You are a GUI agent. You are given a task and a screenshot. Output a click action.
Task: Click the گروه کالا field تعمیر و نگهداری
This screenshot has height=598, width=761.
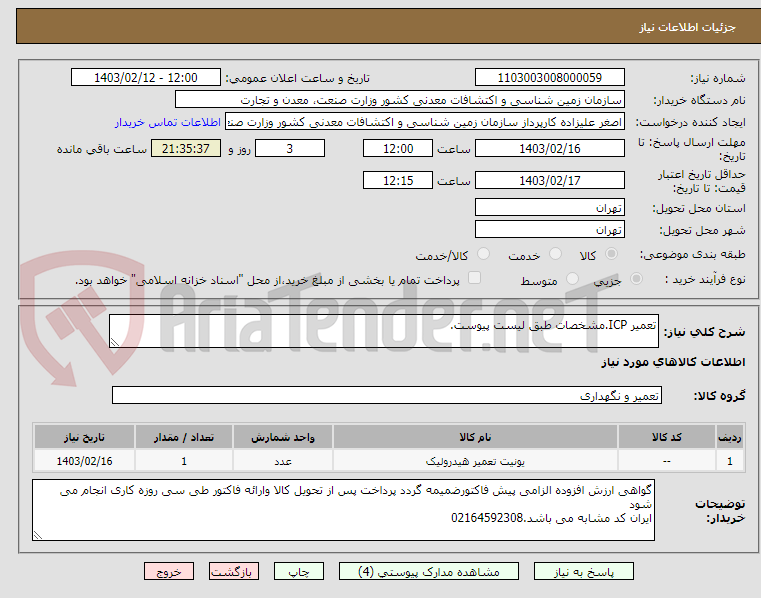point(387,396)
